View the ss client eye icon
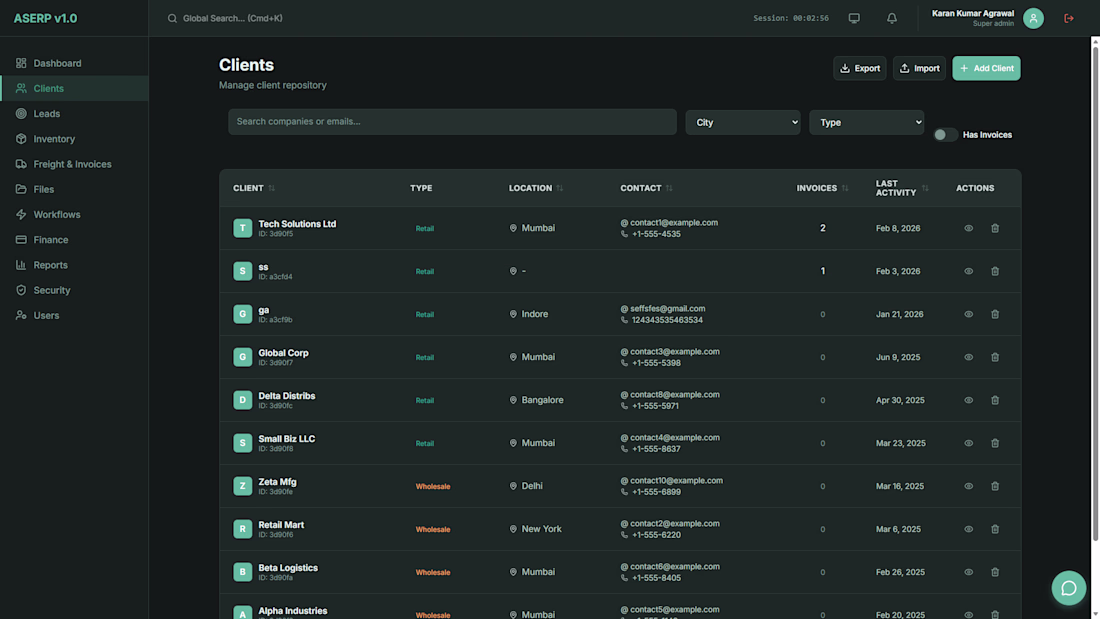 968,271
